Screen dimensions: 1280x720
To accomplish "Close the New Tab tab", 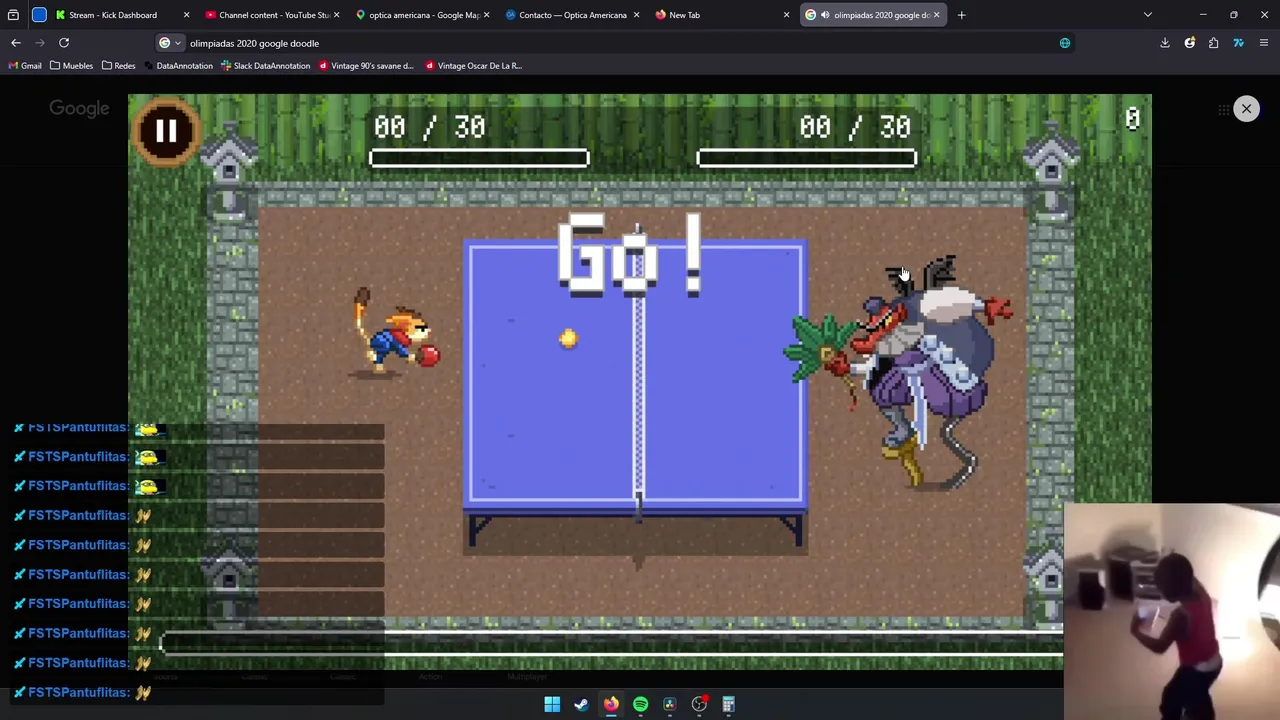I will coord(786,15).
